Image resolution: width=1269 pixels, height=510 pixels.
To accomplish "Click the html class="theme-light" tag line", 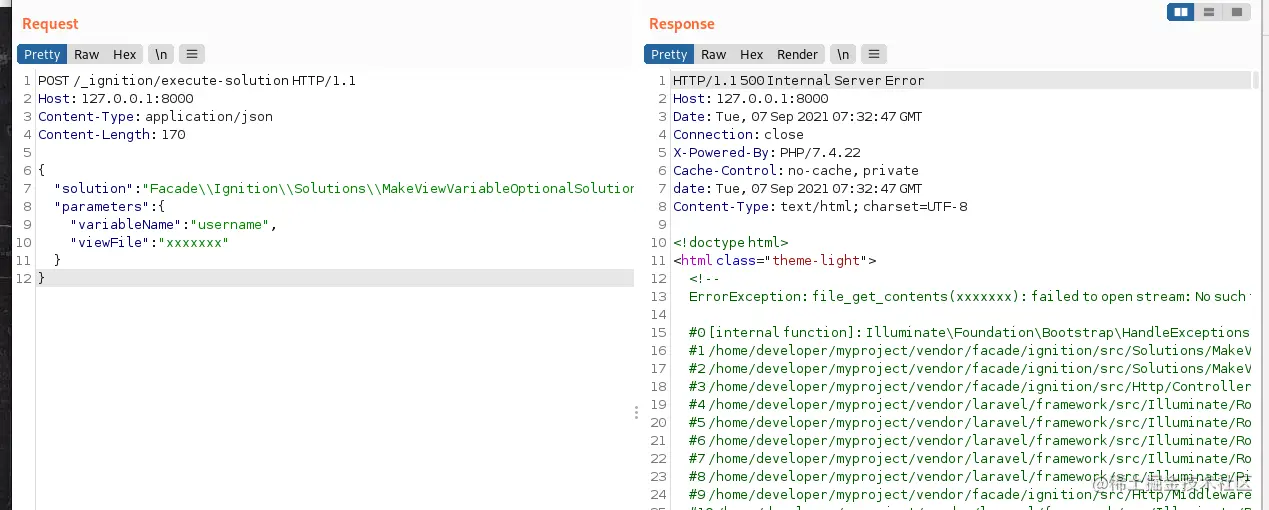I will point(775,261).
